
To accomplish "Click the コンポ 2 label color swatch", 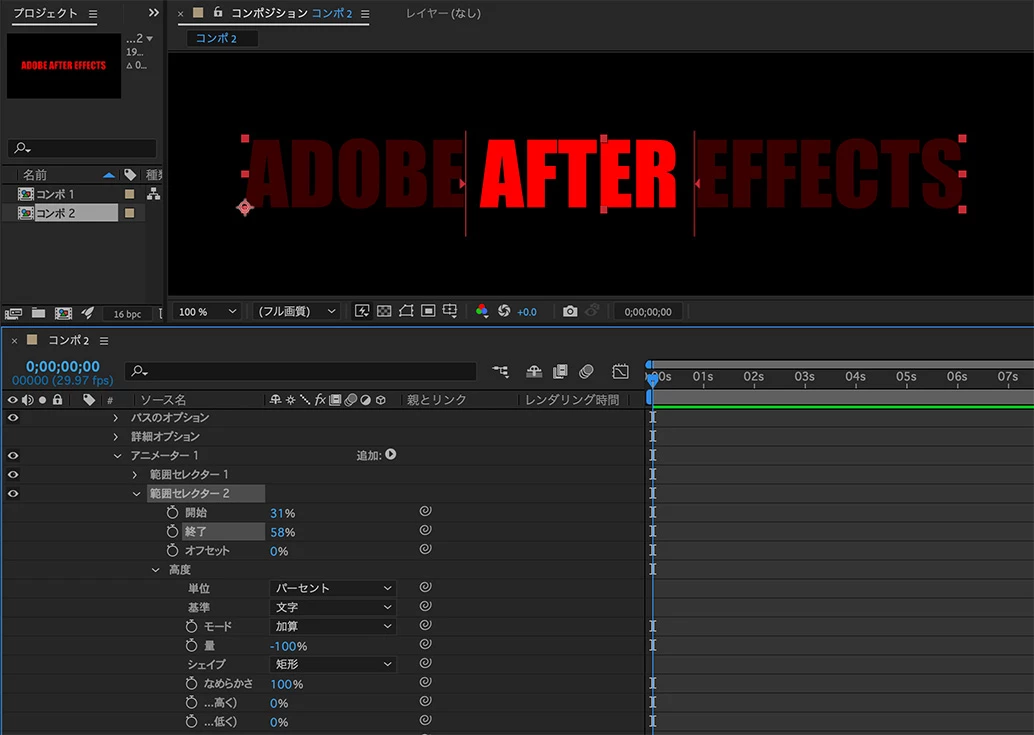I will coord(129,214).
